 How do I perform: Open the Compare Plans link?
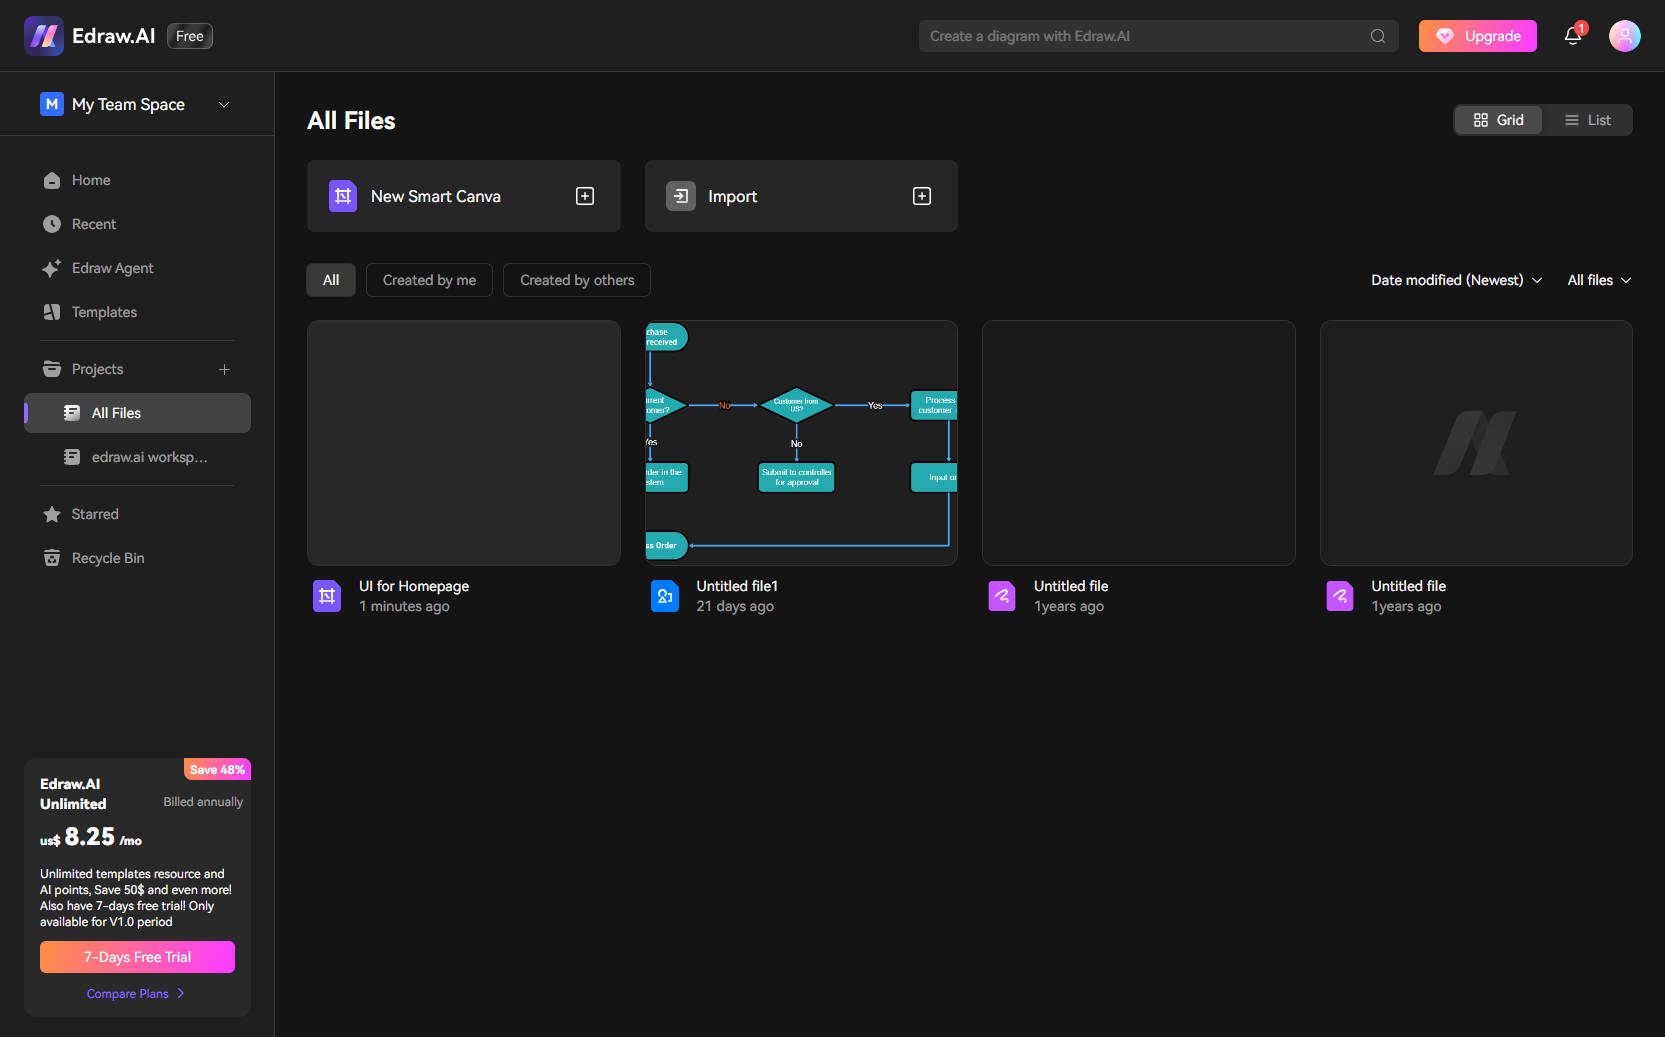pos(135,994)
